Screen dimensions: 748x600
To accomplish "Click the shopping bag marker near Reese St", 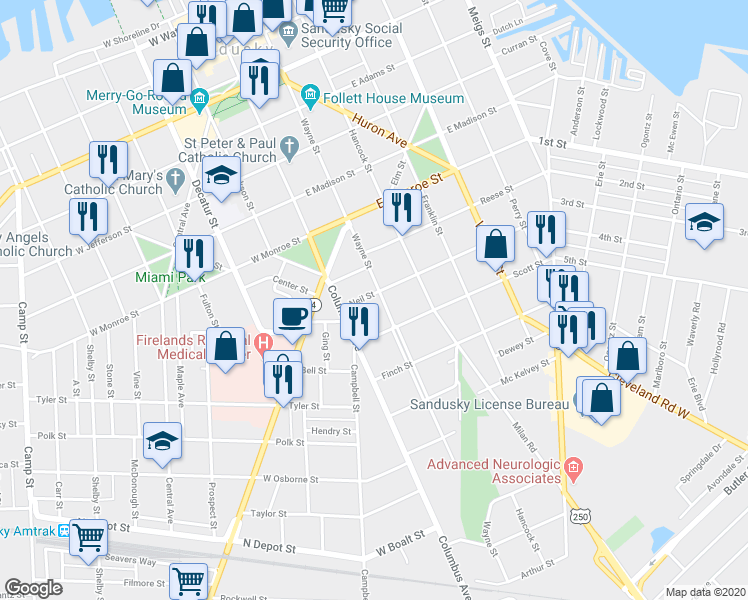I will [496, 245].
